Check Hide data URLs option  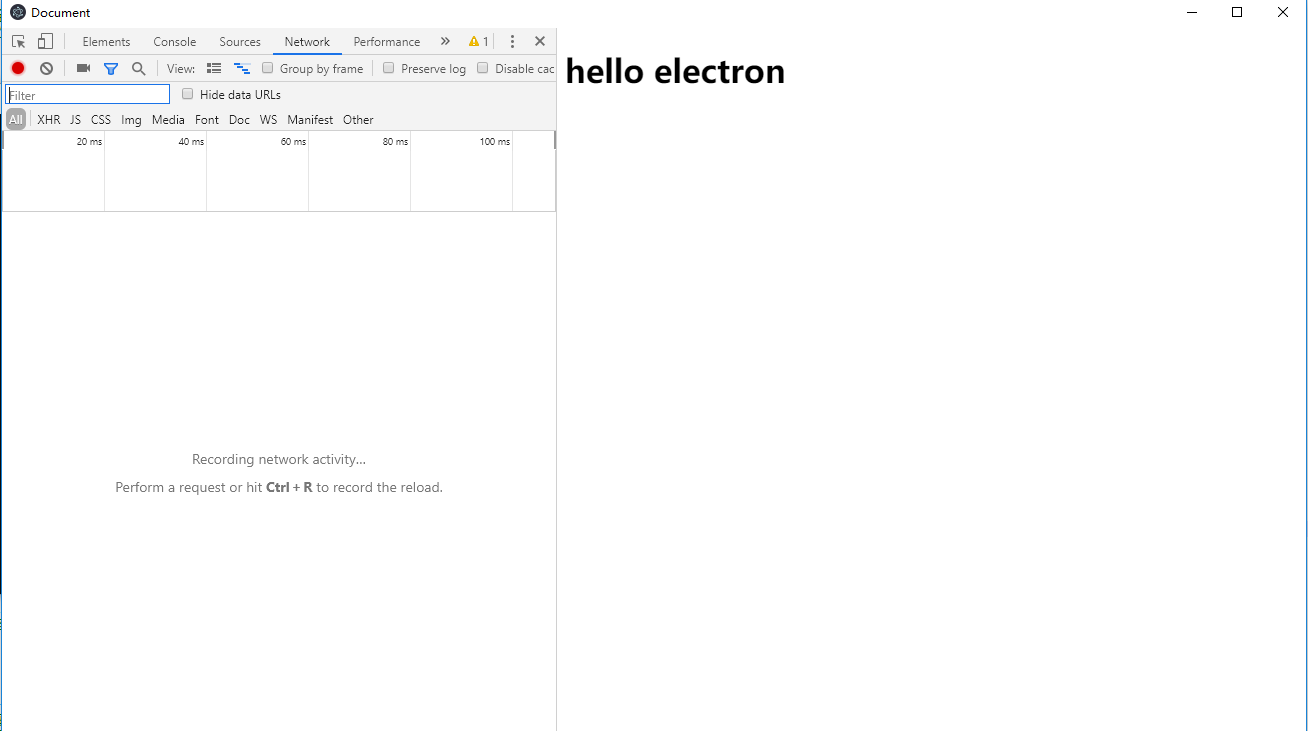click(x=188, y=94)
